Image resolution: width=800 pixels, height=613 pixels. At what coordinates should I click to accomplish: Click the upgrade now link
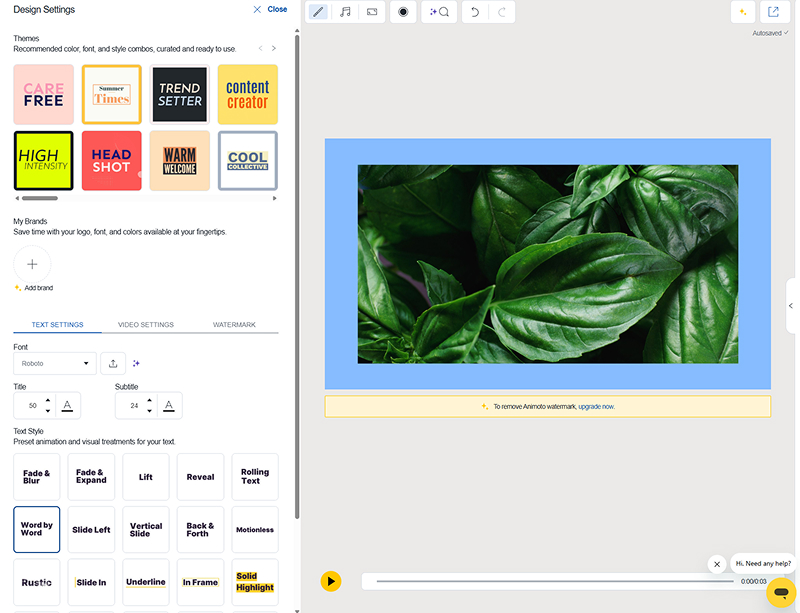596,407
